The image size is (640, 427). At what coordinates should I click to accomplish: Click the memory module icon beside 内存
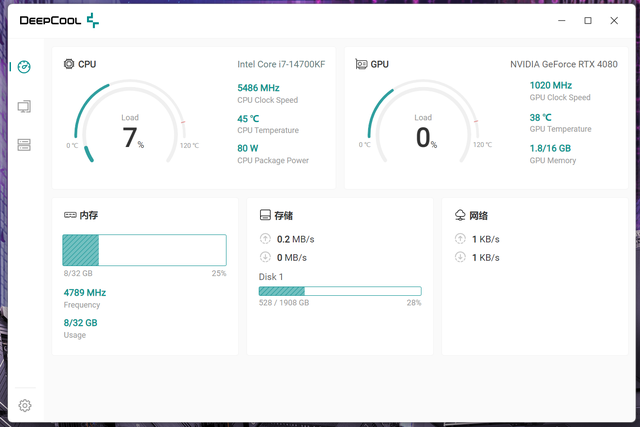click(70, 215)
